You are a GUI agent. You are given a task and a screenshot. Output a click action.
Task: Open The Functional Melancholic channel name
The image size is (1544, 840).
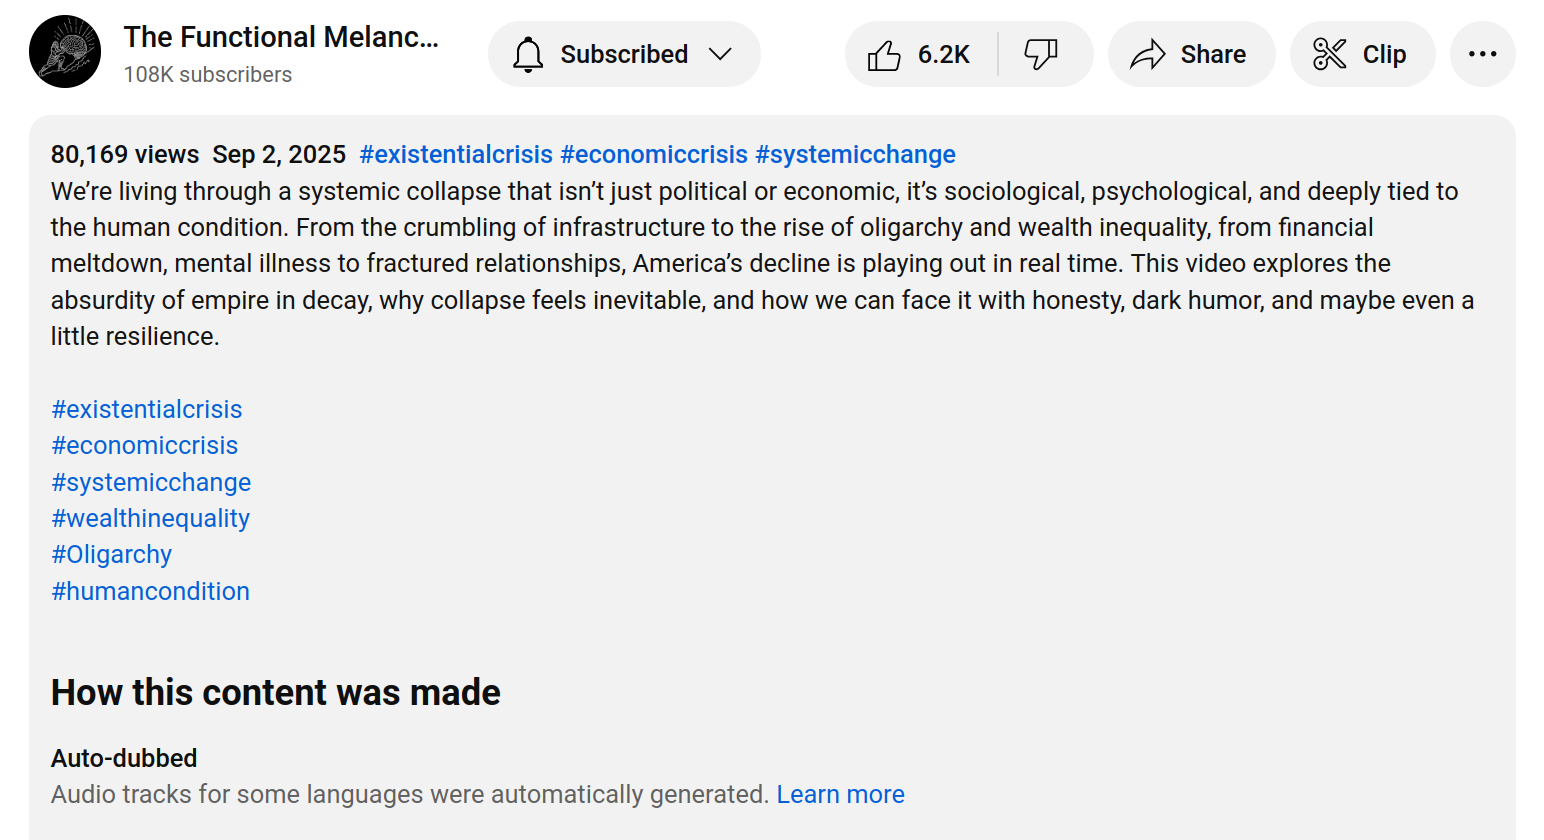click(281, 37)
